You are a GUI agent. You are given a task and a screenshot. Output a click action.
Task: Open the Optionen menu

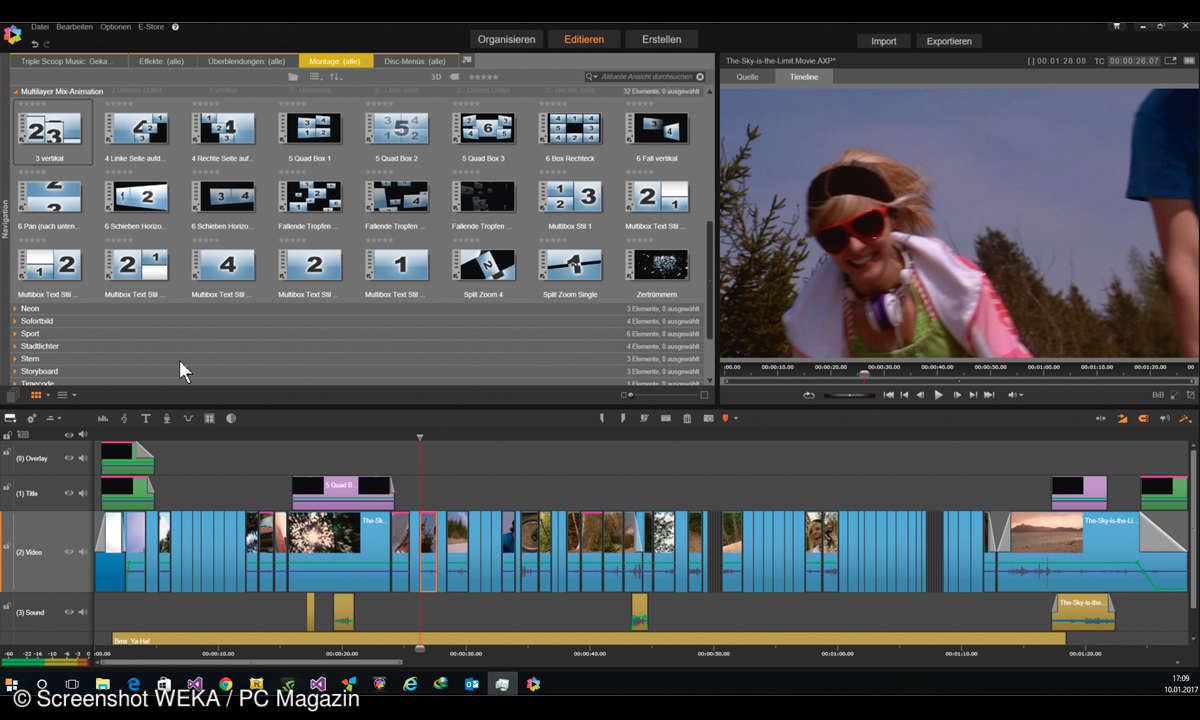pos(115,27)
